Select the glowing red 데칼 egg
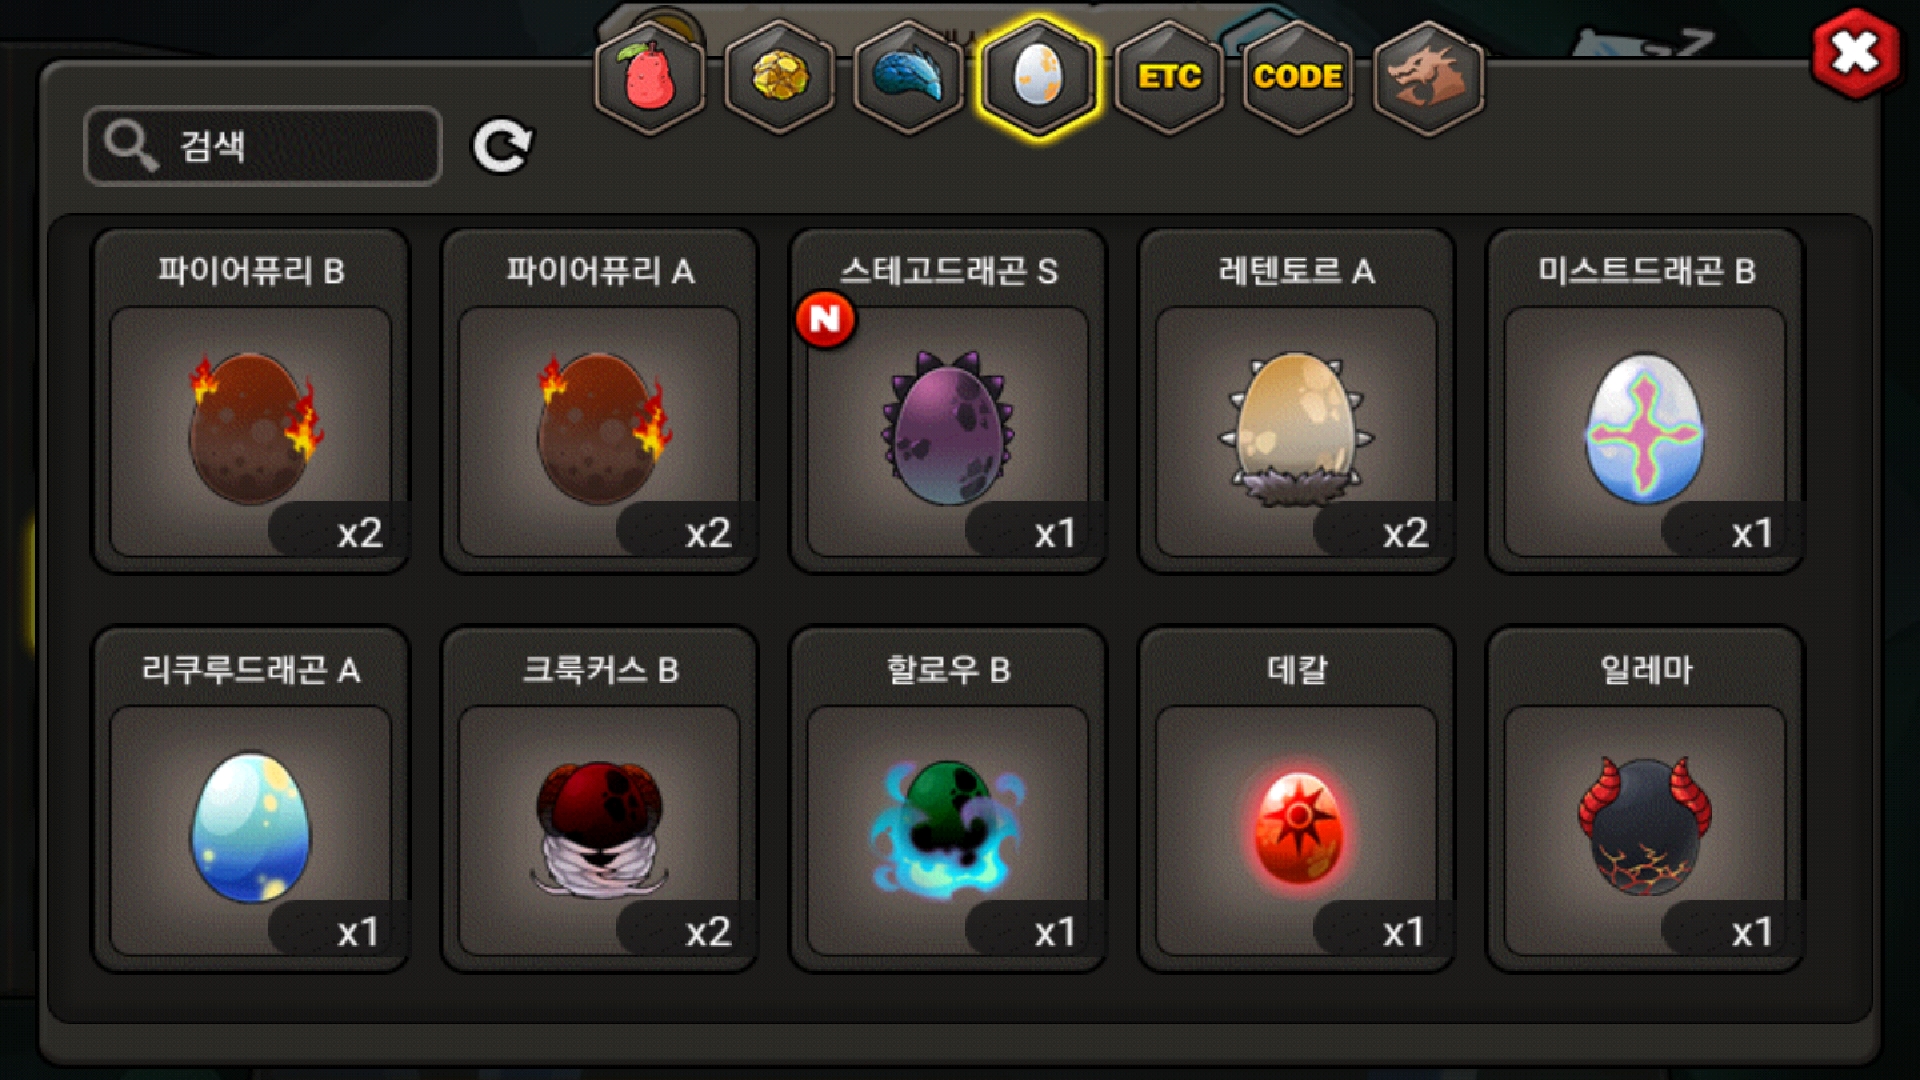 pyautogui.click(x=1297, y=800)
